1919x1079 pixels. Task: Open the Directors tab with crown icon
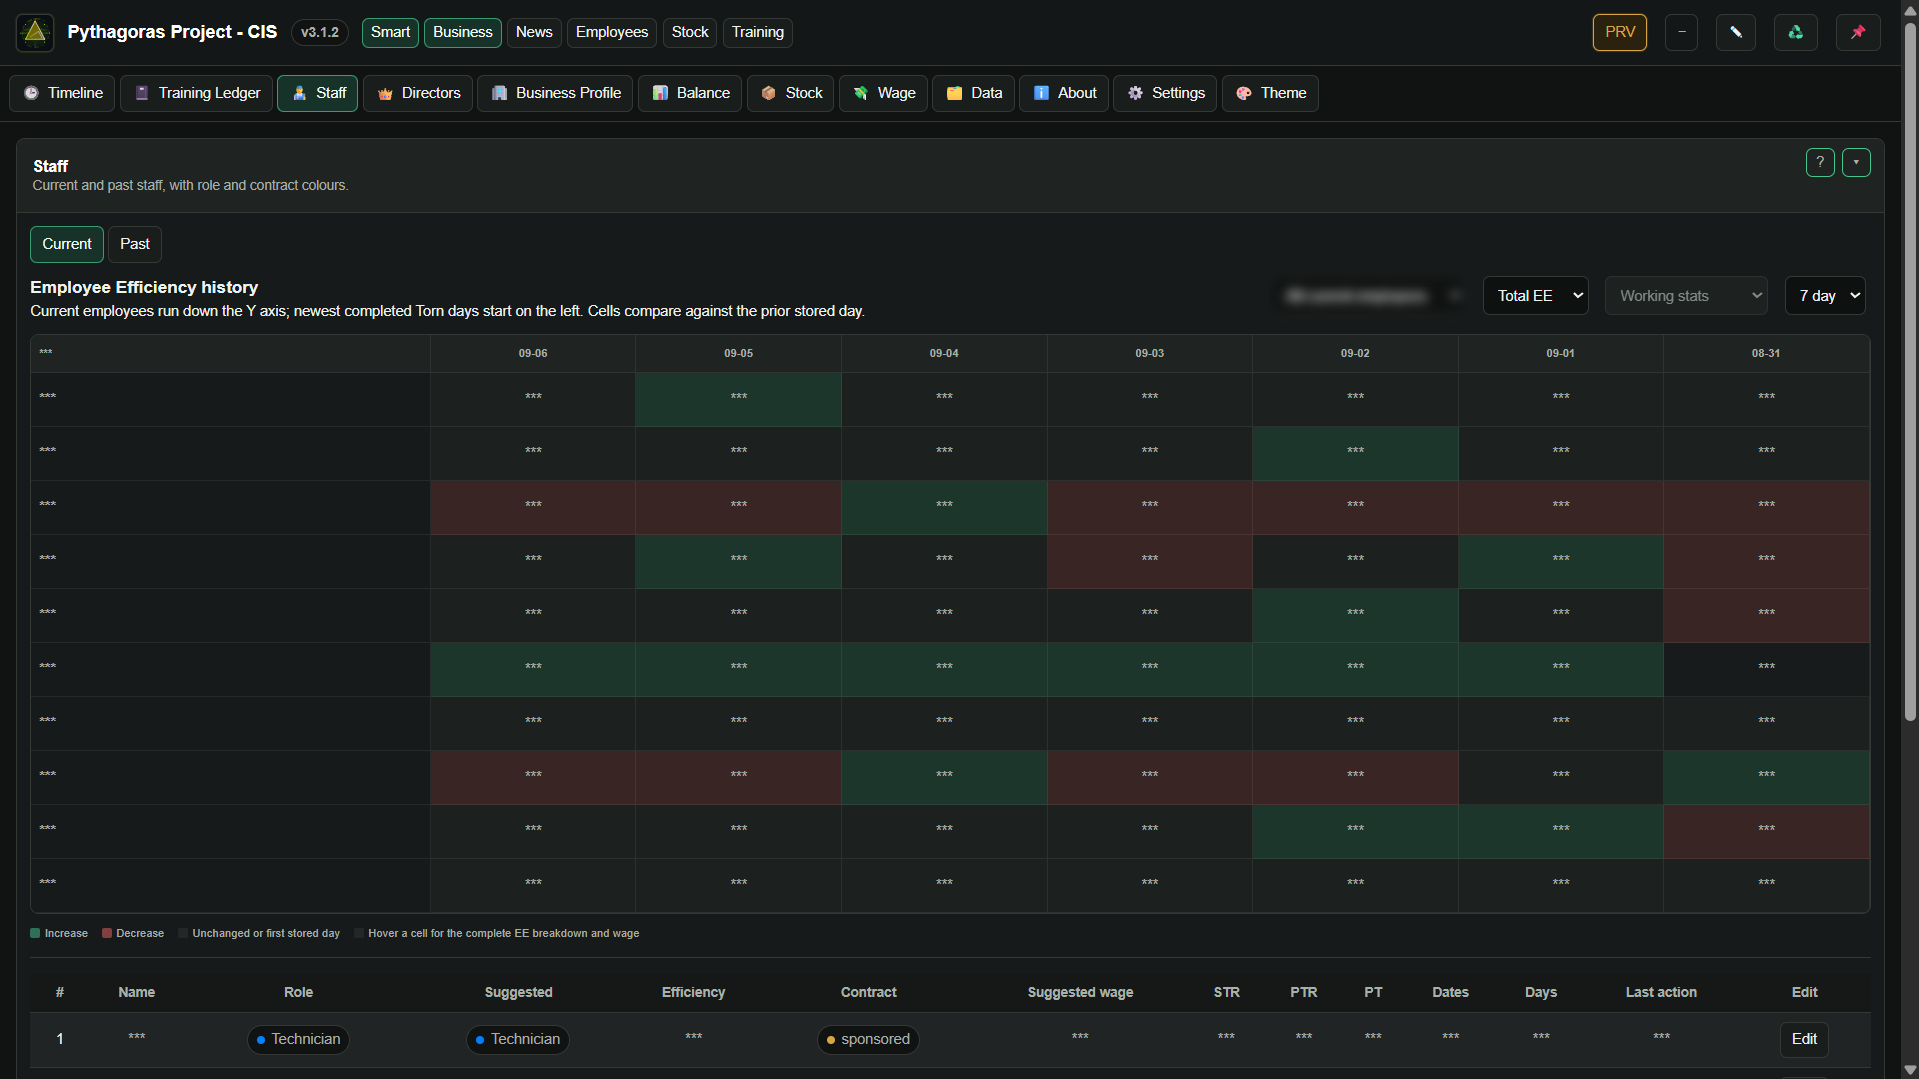(418, 93)
